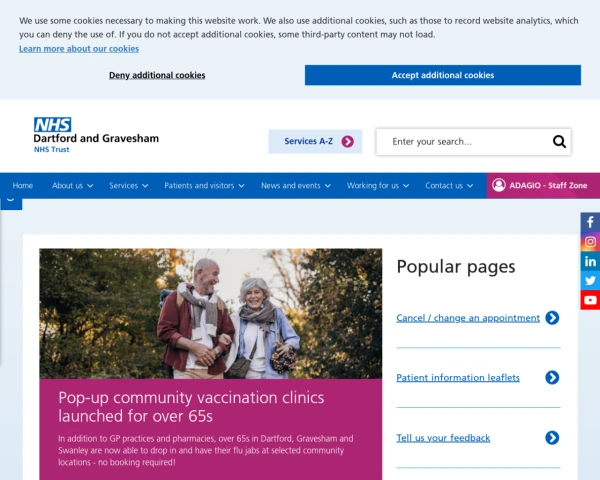Open the LinkedIn social icon

click(590, 261)
